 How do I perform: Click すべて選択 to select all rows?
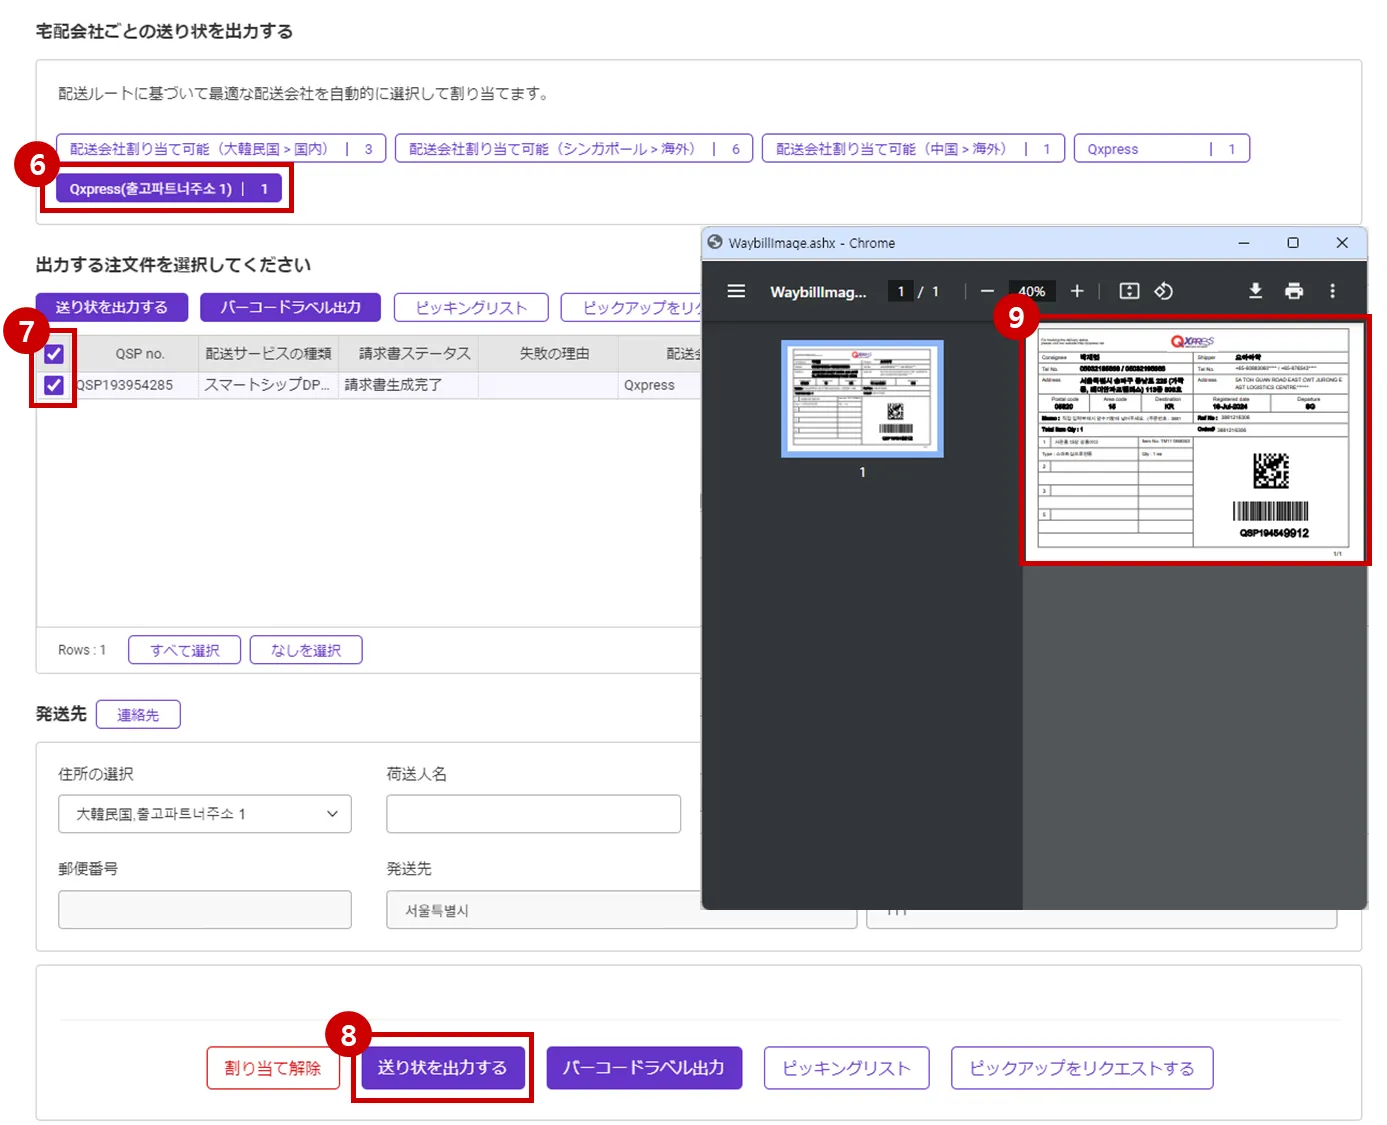point(185,650)
